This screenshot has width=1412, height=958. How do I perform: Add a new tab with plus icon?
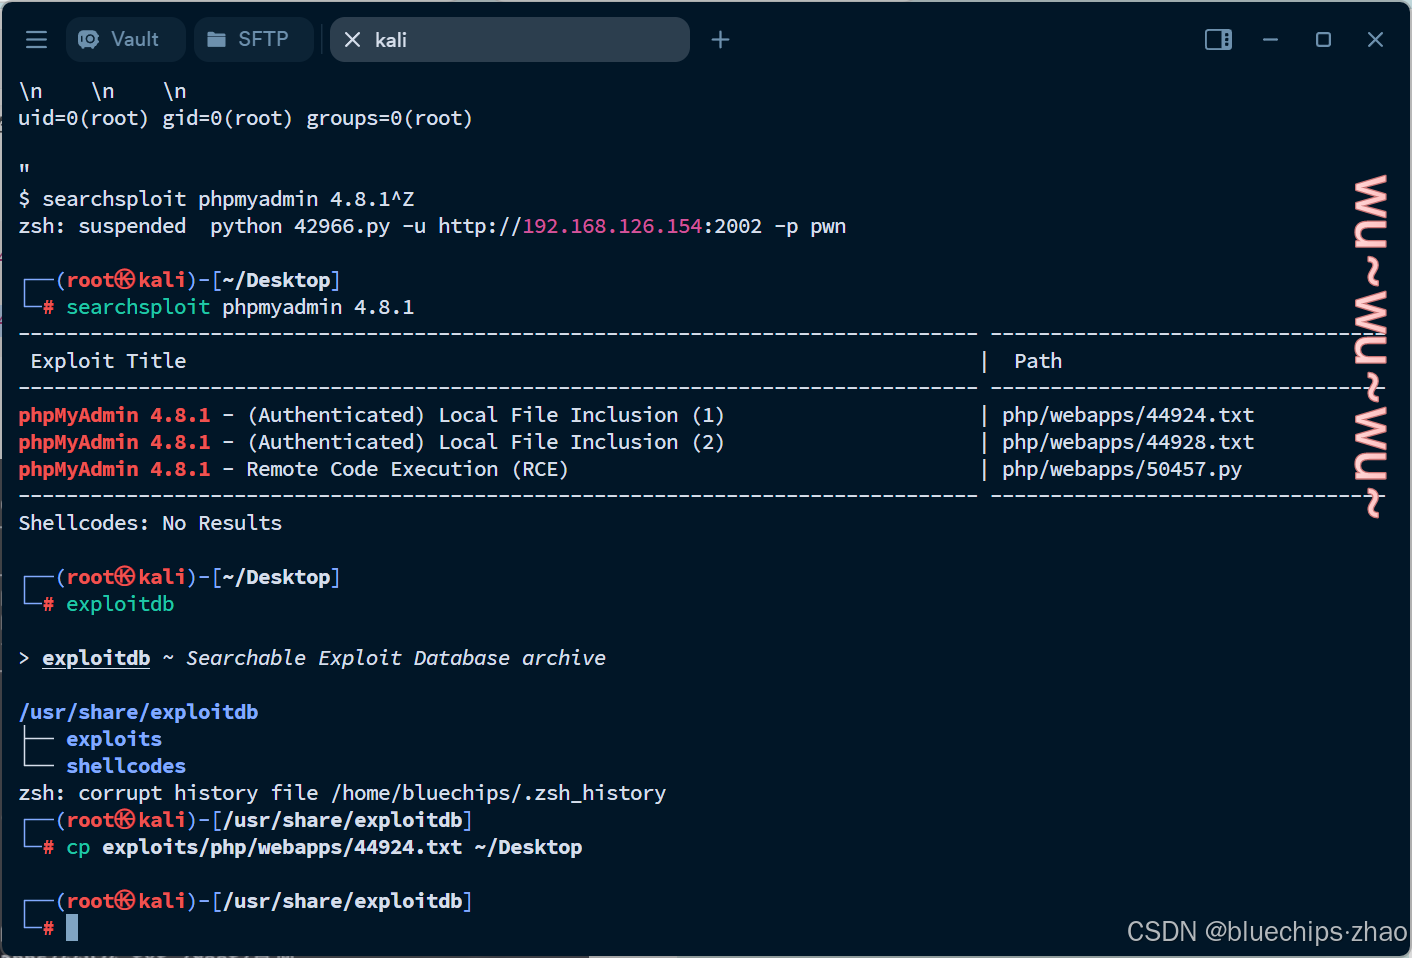(720, 39)
